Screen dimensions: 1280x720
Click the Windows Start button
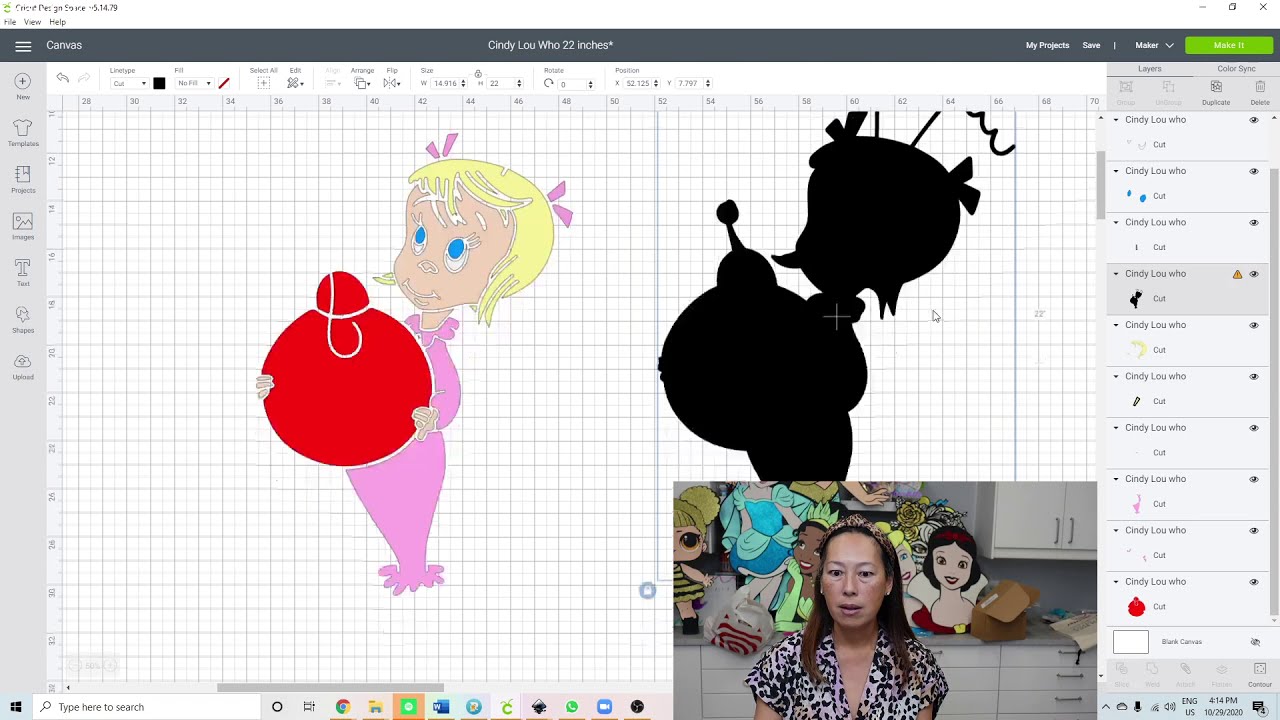pos(15,707)
